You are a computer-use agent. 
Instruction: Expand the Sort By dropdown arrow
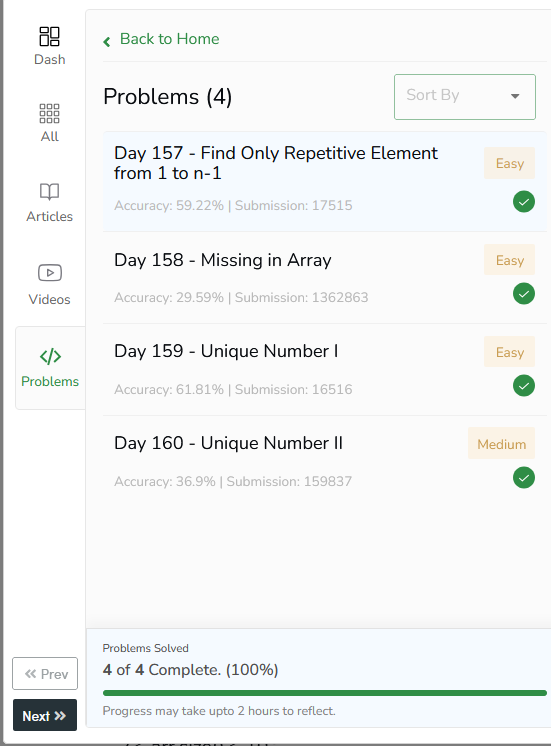tap(515, 96)
